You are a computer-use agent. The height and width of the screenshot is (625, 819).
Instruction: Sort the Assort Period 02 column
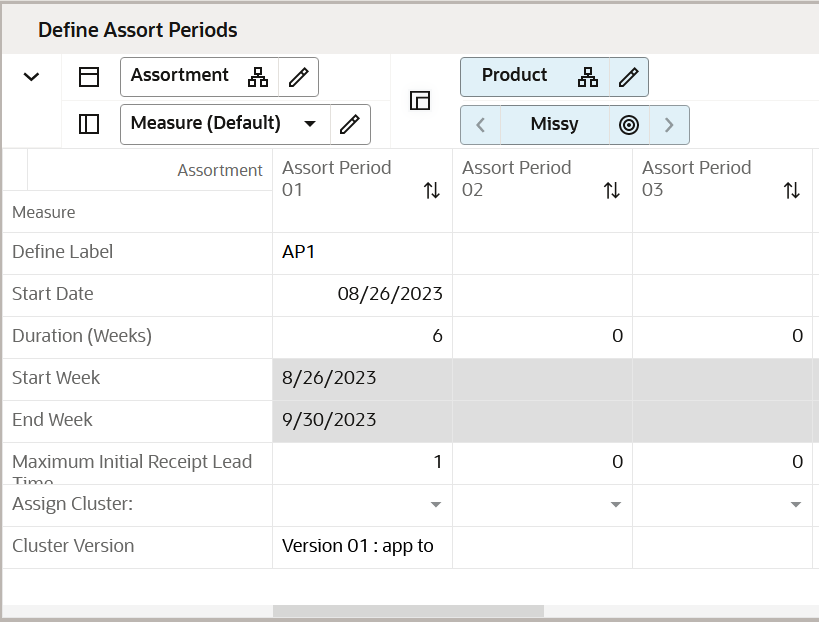(x=612, y=189)
